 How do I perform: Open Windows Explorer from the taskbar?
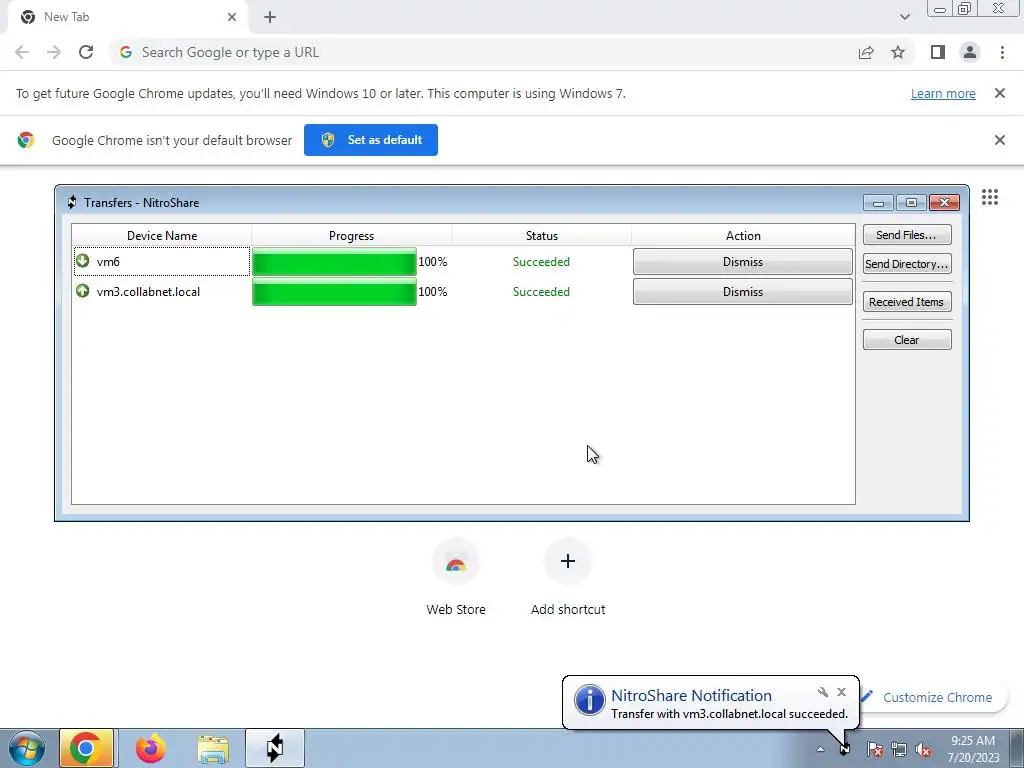213,749
